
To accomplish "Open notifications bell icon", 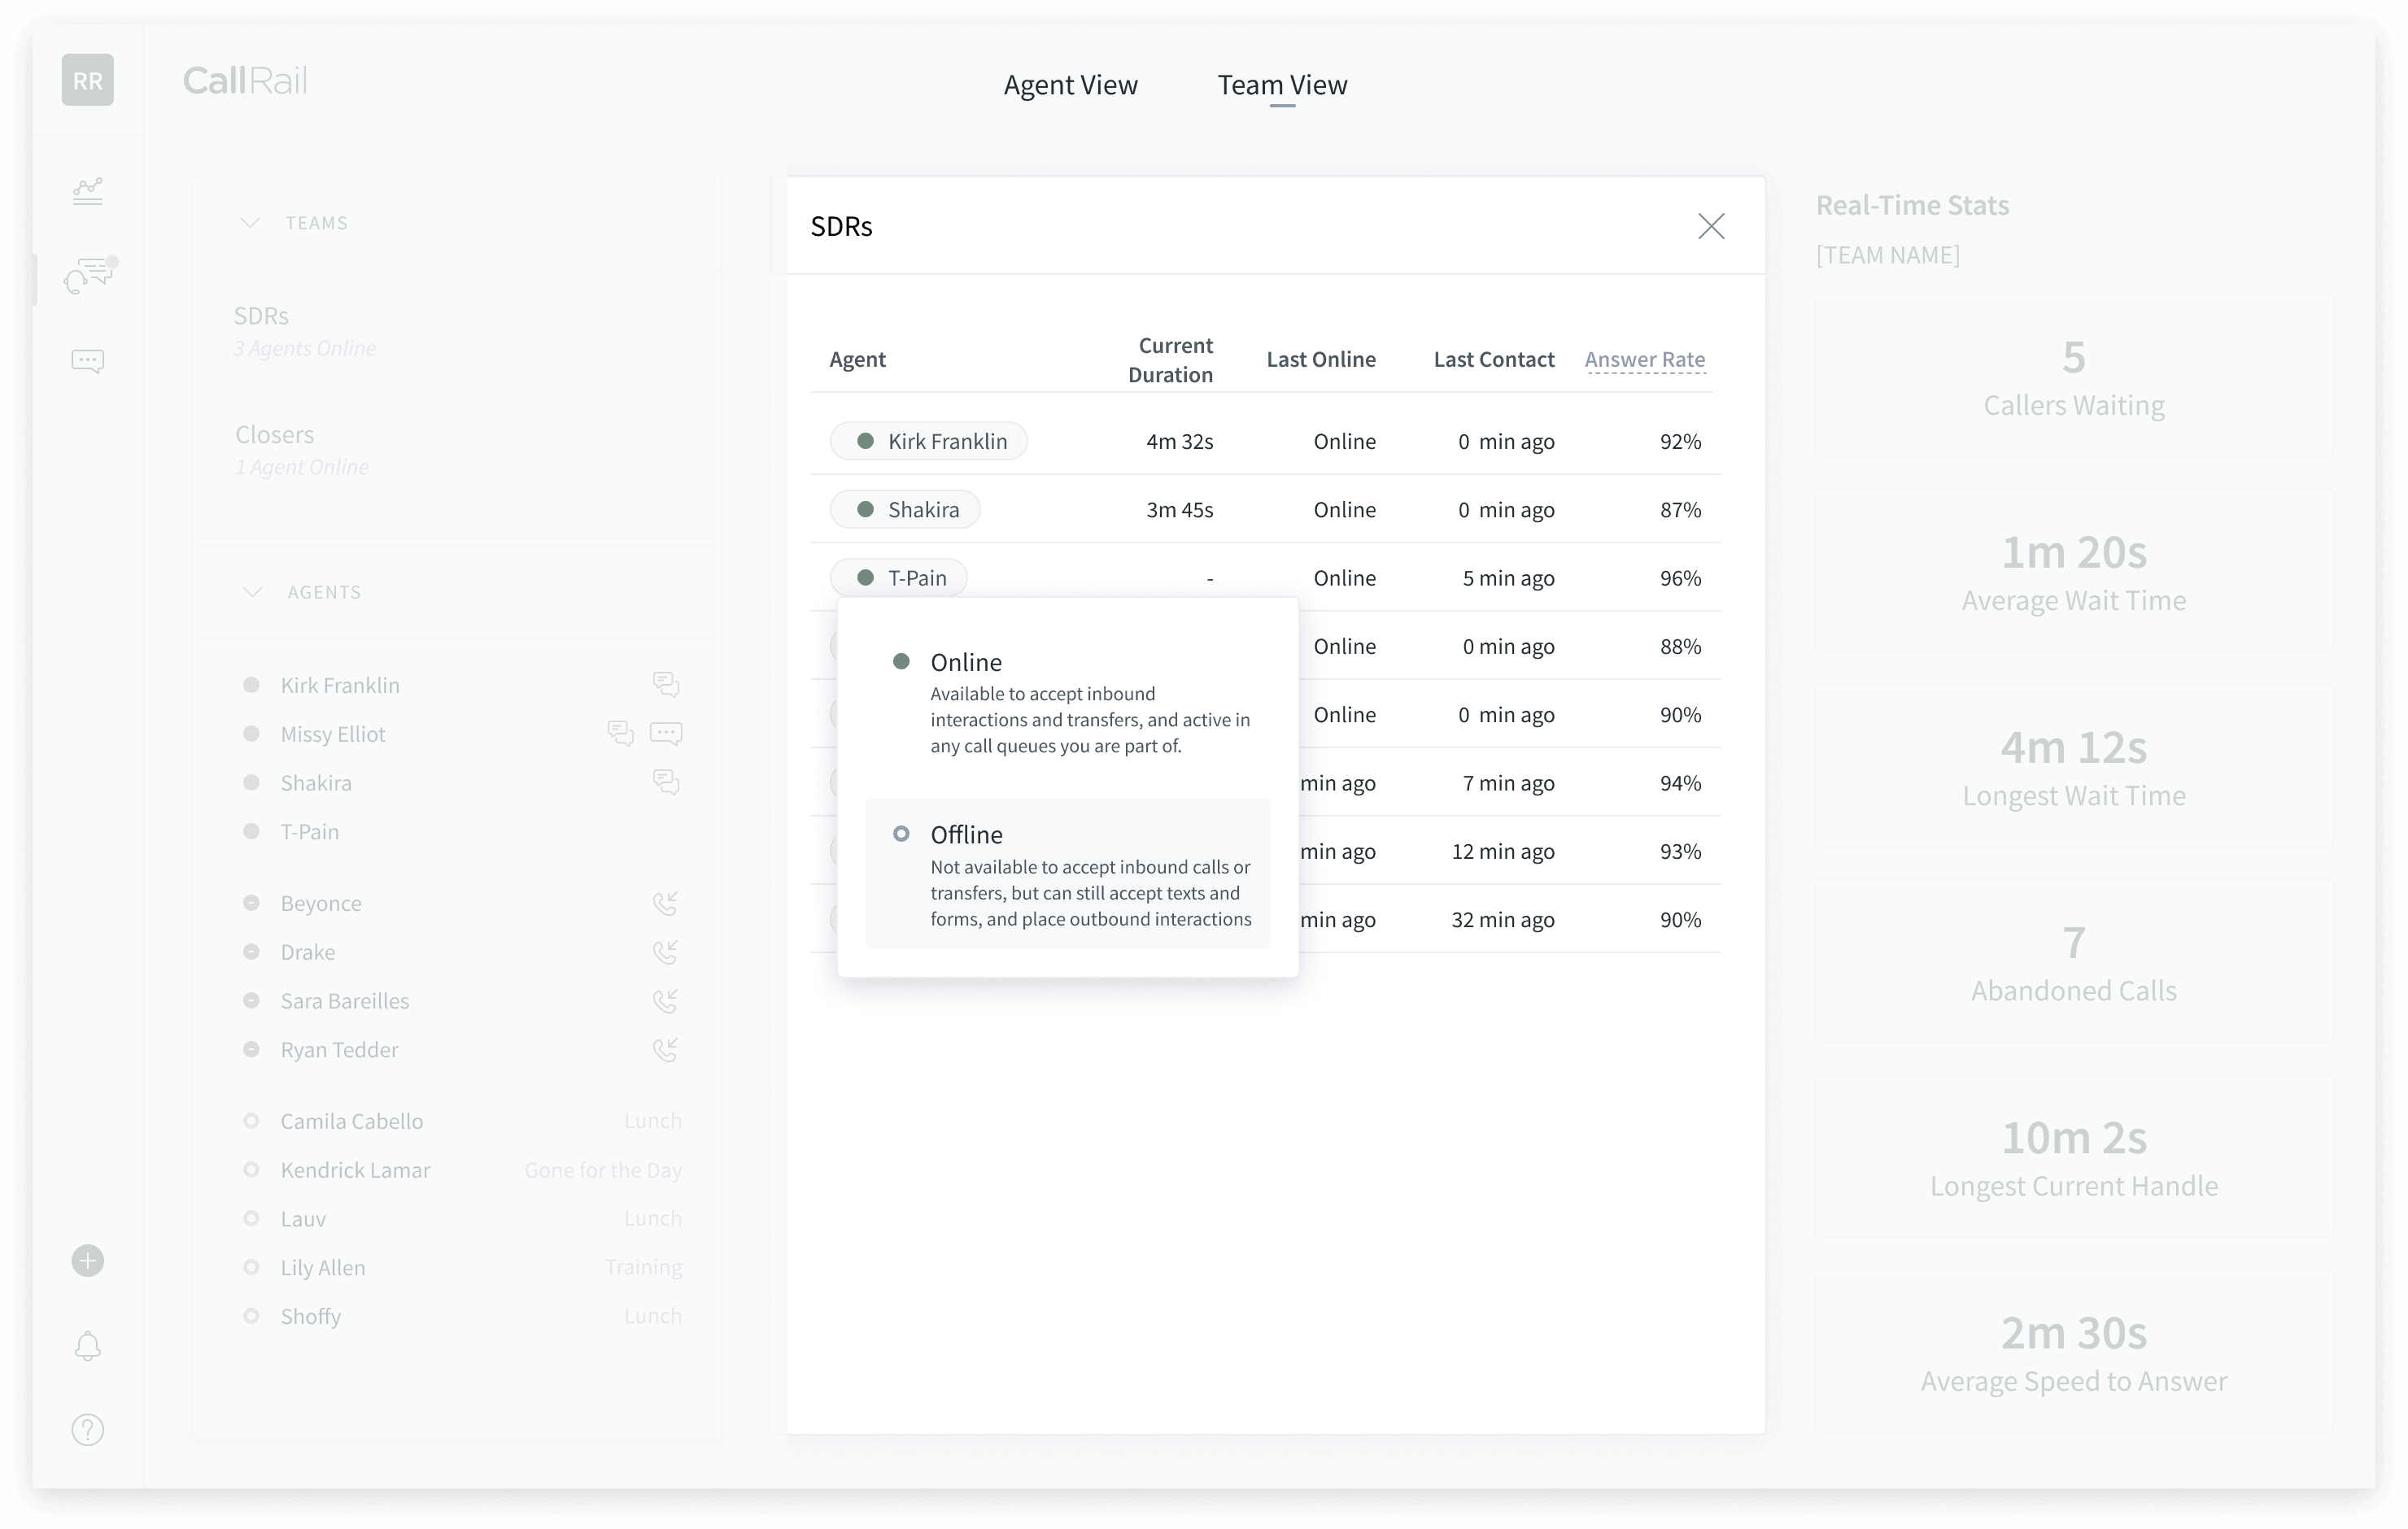I will point(88,1346).
